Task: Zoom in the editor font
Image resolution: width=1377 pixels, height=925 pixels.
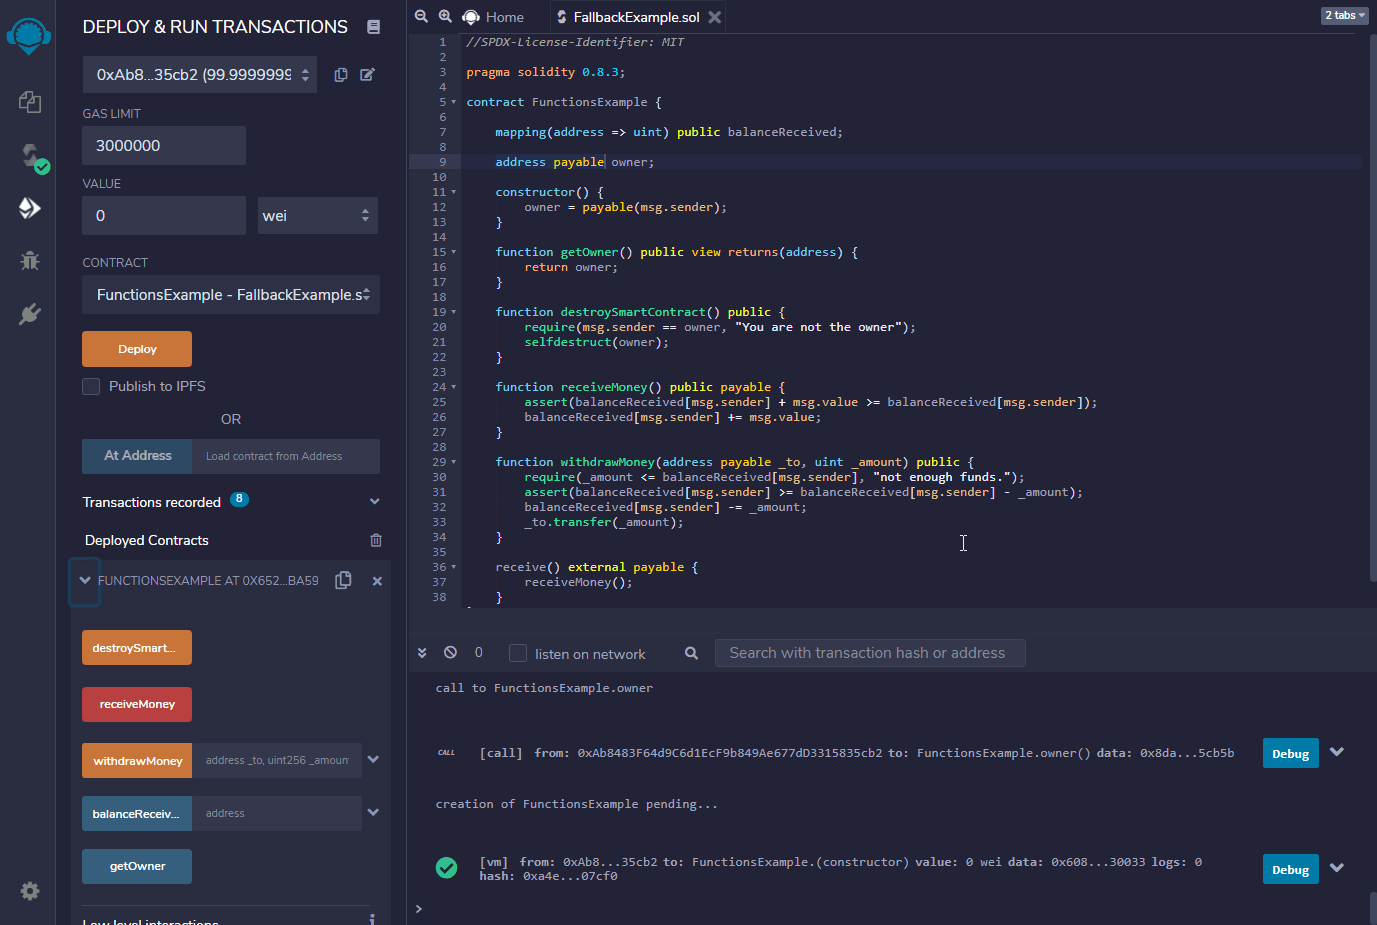Action: click(x=445, y=16)
